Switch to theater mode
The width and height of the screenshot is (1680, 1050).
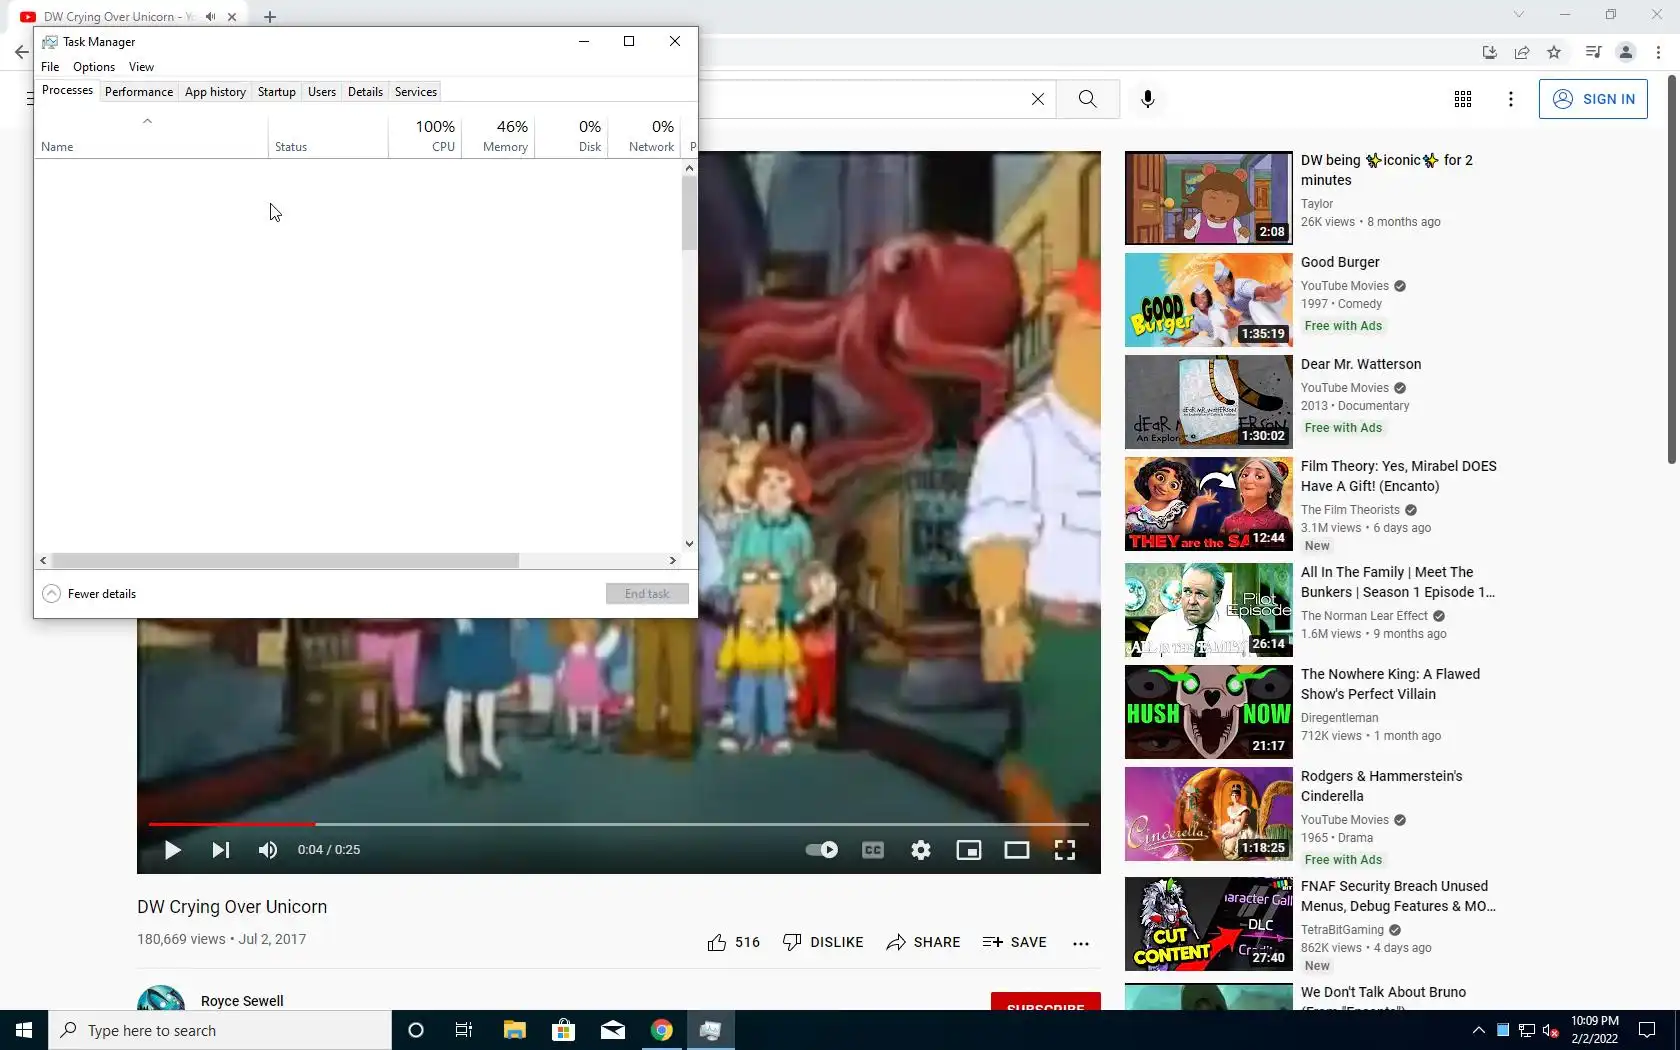(x=1017, y=850)
